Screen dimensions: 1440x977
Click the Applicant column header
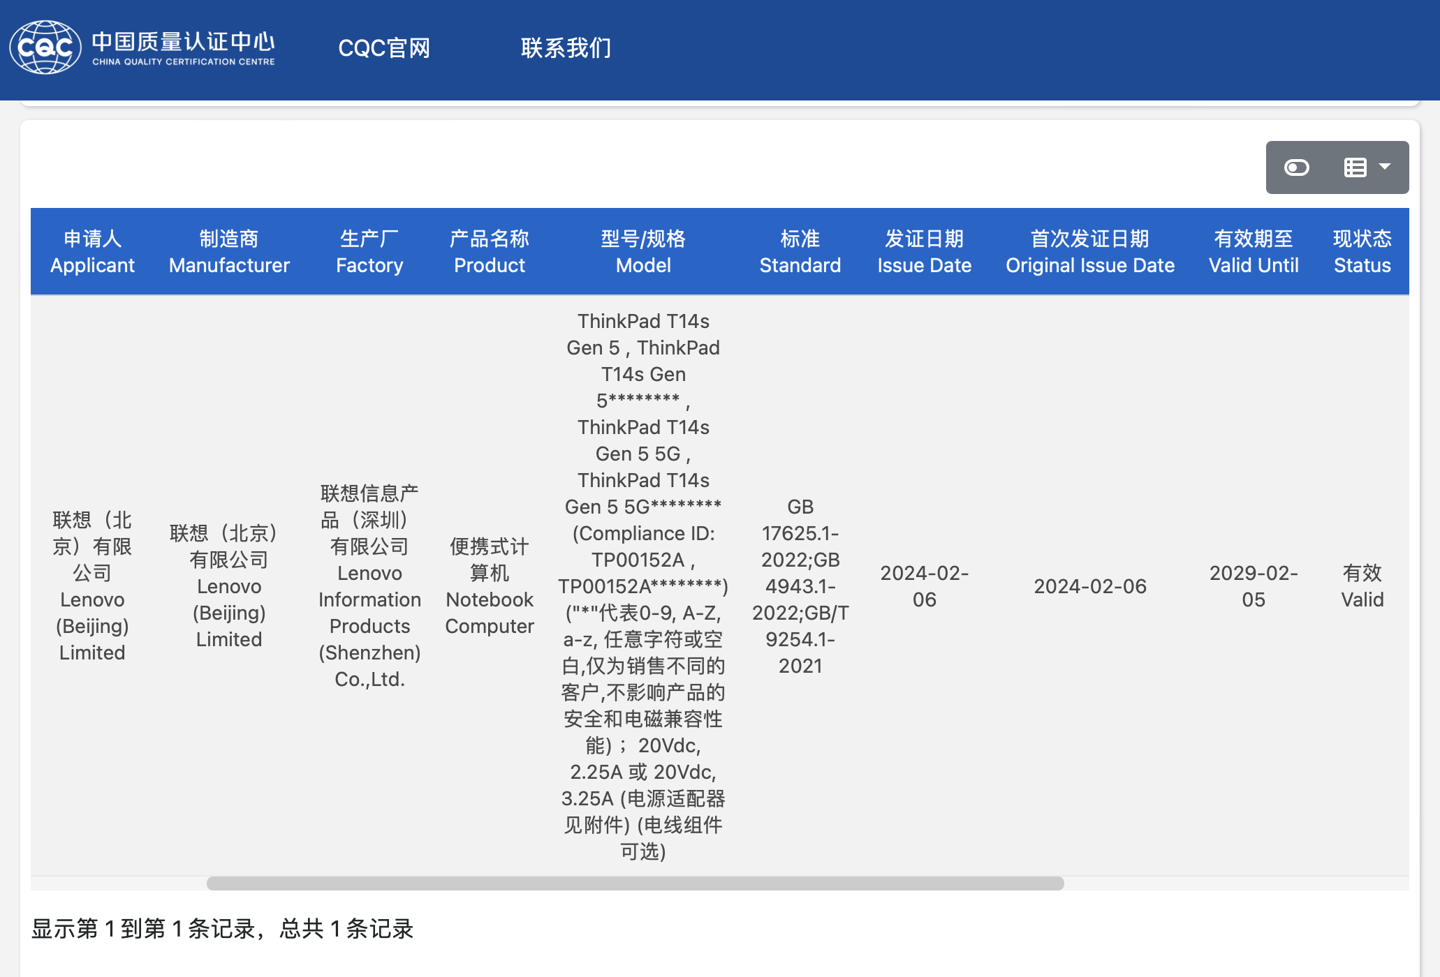(x=92, y=252)
